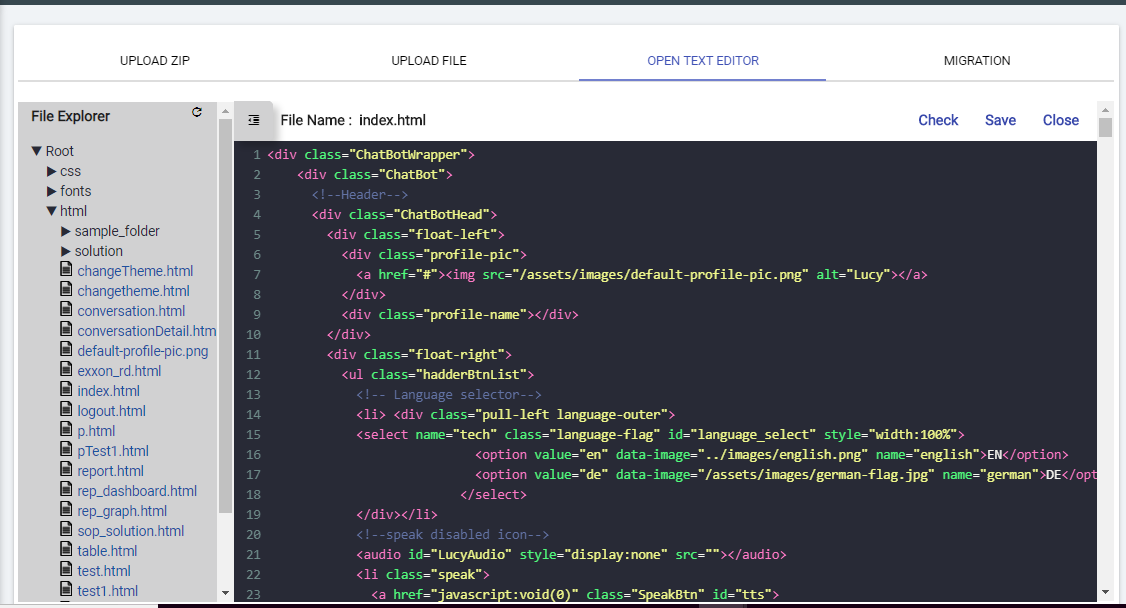
Task: Collapse the Root folder tree
Action: pyautogui.click(x=37, y=151)
